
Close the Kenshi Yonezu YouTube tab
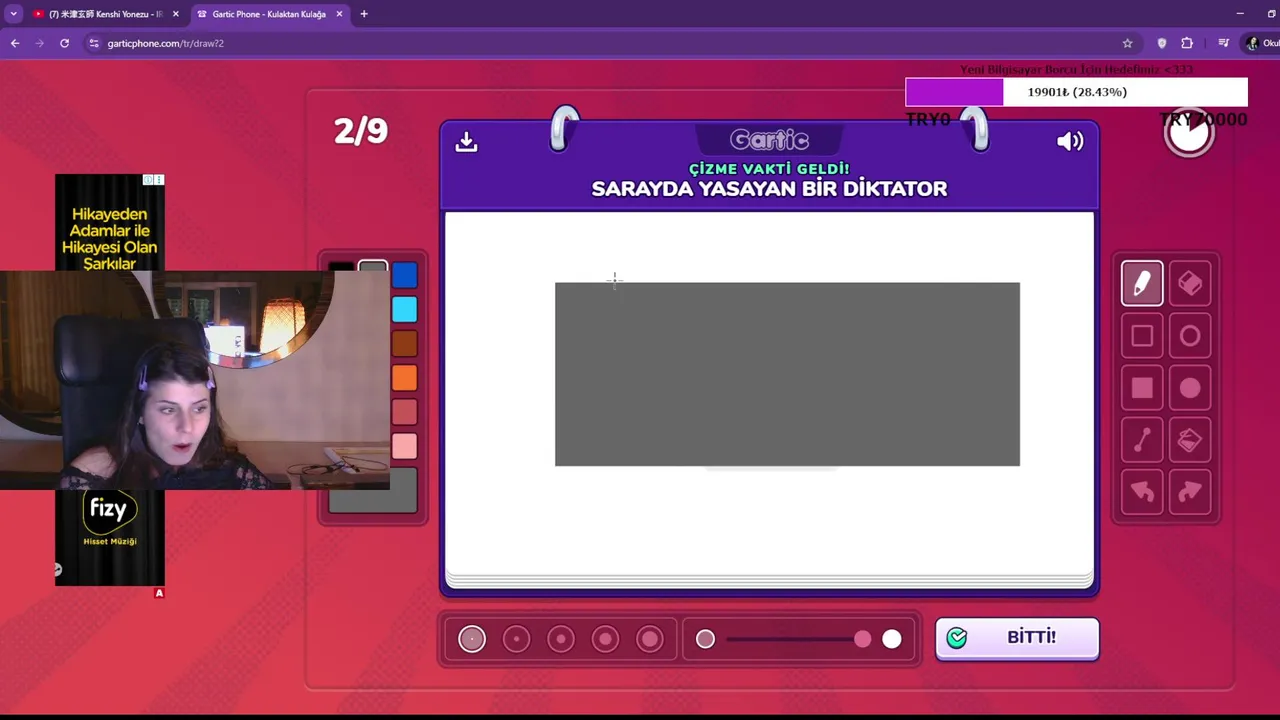pyautogui.click(x=175, y=14)
